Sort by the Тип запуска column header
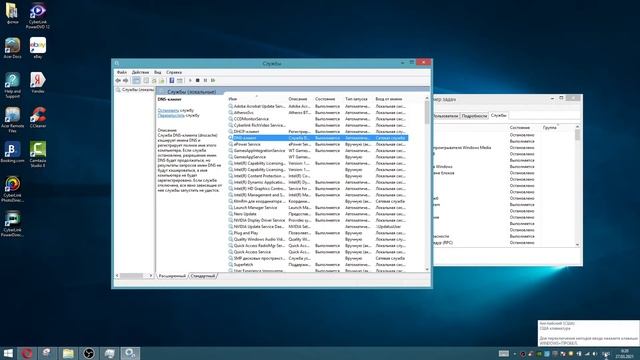This screenshot has height=360, width=640. click(356, 99)
